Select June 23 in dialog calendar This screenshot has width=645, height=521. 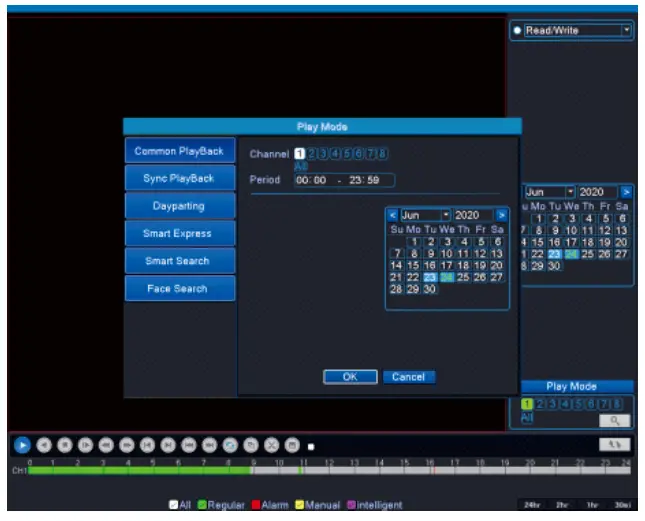coord(430,277)
